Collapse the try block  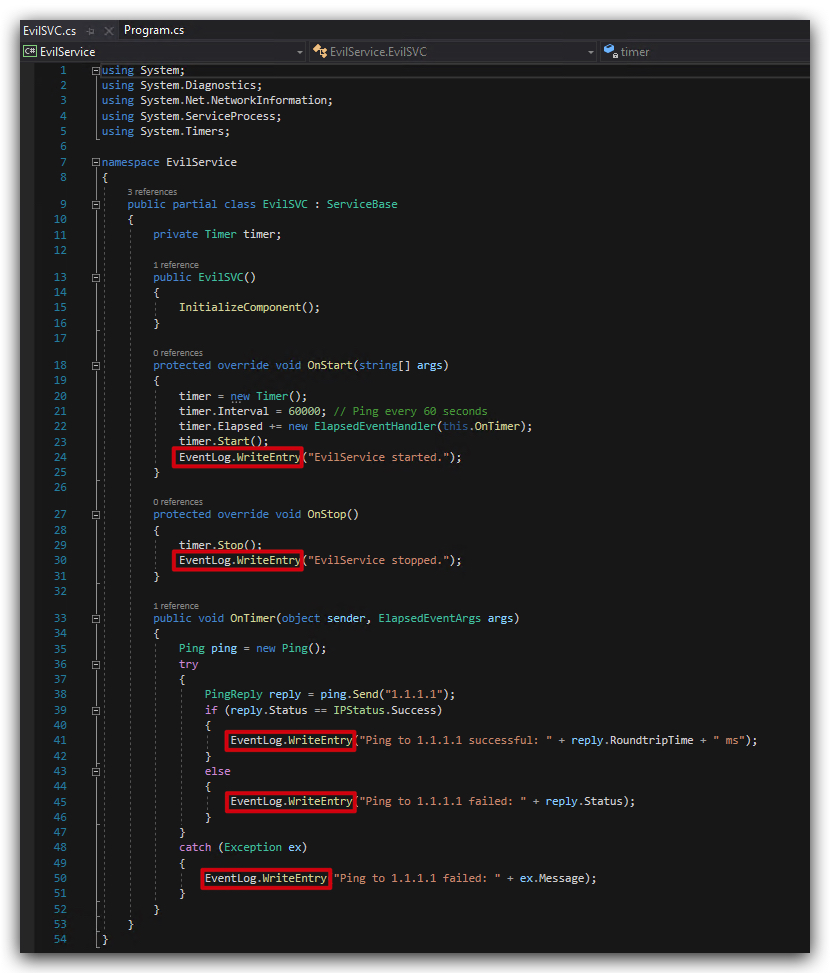[96, 665]
